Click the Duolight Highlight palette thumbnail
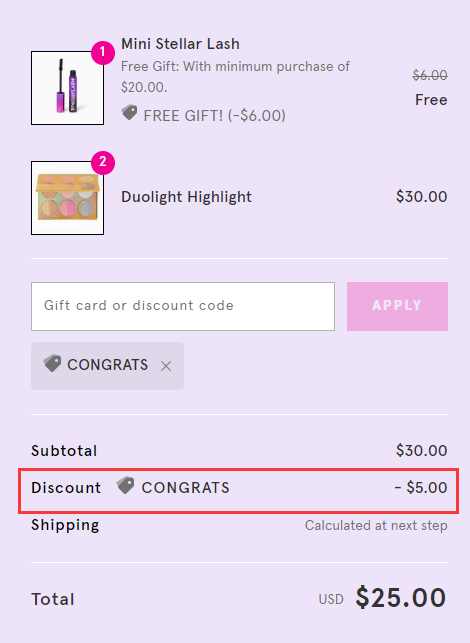Screen dimensions: 470x643 [x=67, y=198]
